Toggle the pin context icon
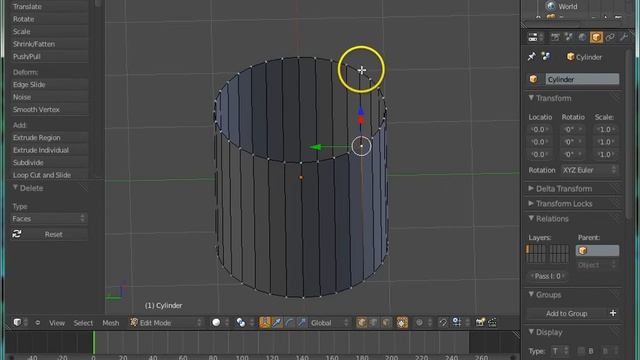The image size is (640, 360). point(531,57)
